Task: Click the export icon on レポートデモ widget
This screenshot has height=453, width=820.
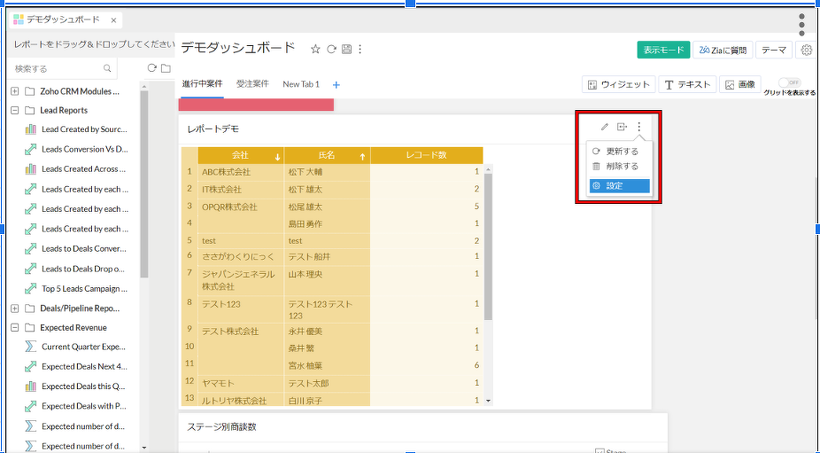Action: point(621,127)
